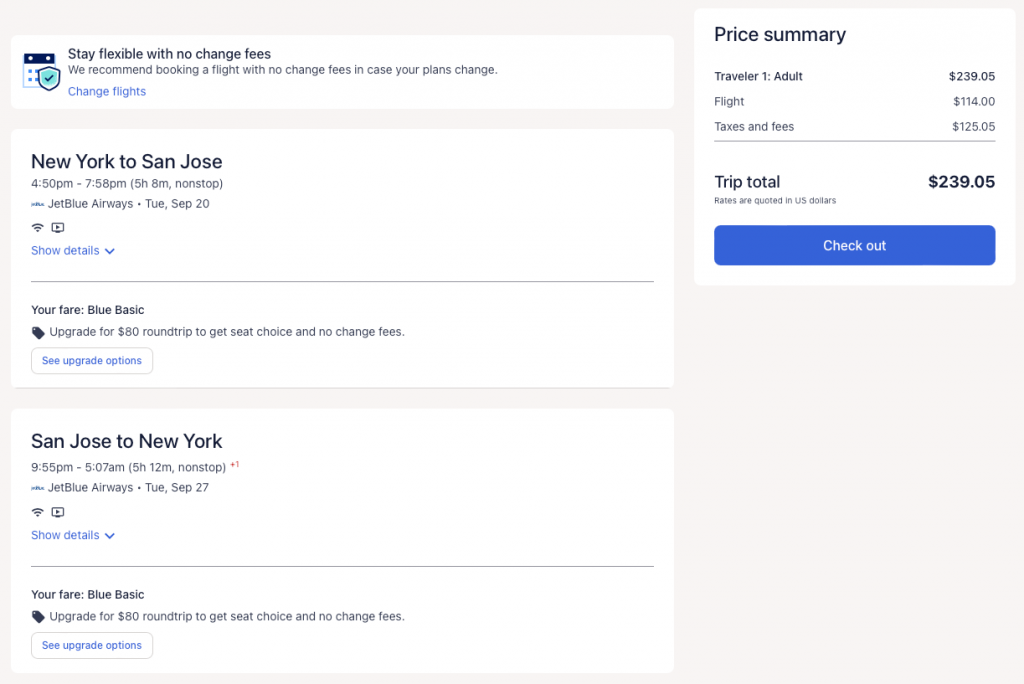Click the San Jose to New York heading

(127, 441)
